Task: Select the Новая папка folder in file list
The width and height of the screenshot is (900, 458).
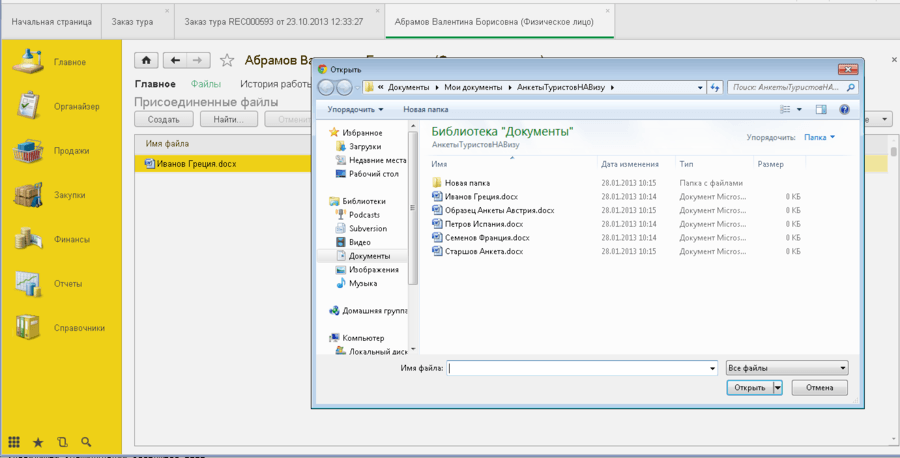Action: click(x=461, y=183)
